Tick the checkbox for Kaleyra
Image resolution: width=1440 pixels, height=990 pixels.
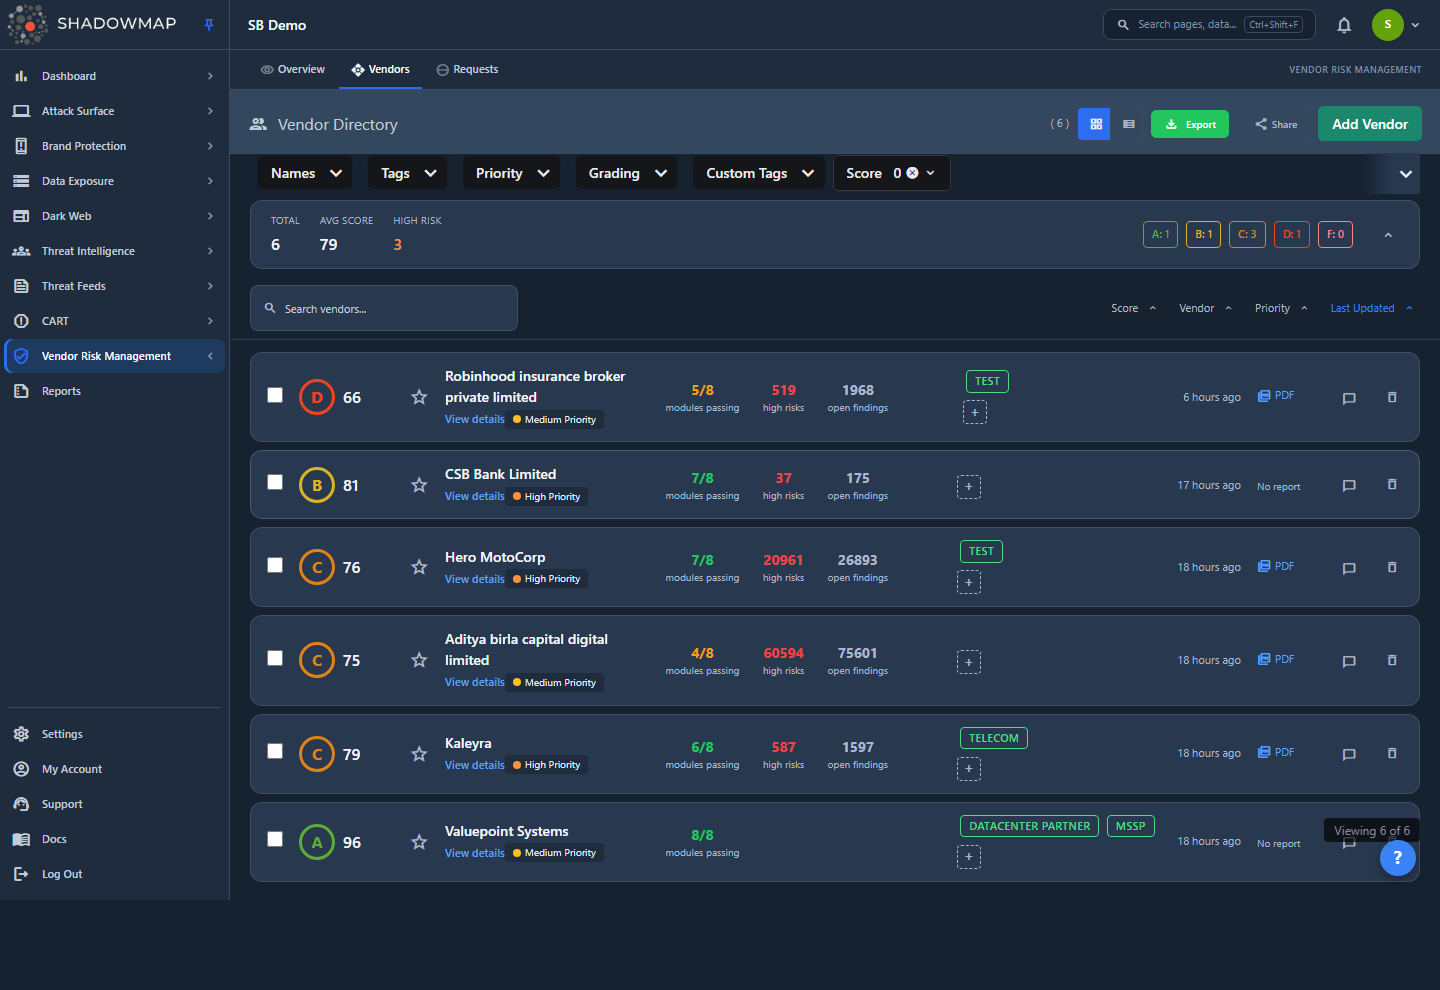pyautogui.click(x=275, y=751)
